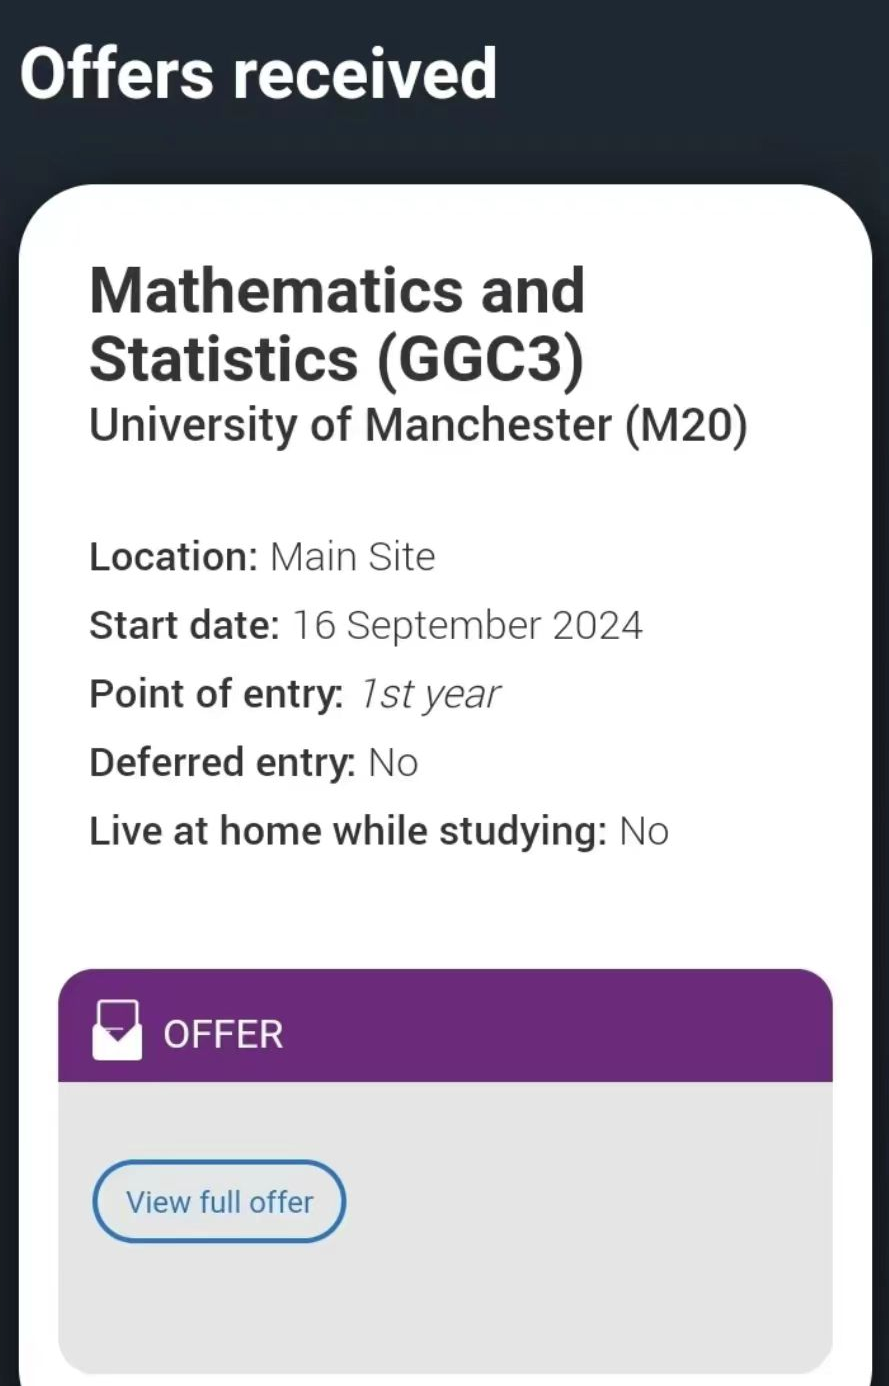Open View full offer

pos(219,1201)
